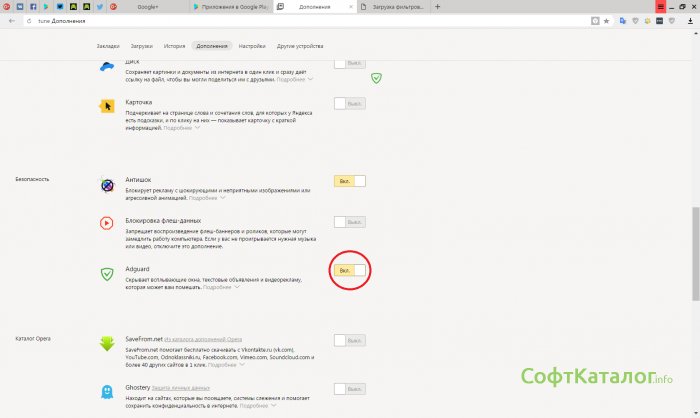This screenshot has width=700, height=418.
Task: Expand Подробнее details under Карточка
Action: click(181, 128)
